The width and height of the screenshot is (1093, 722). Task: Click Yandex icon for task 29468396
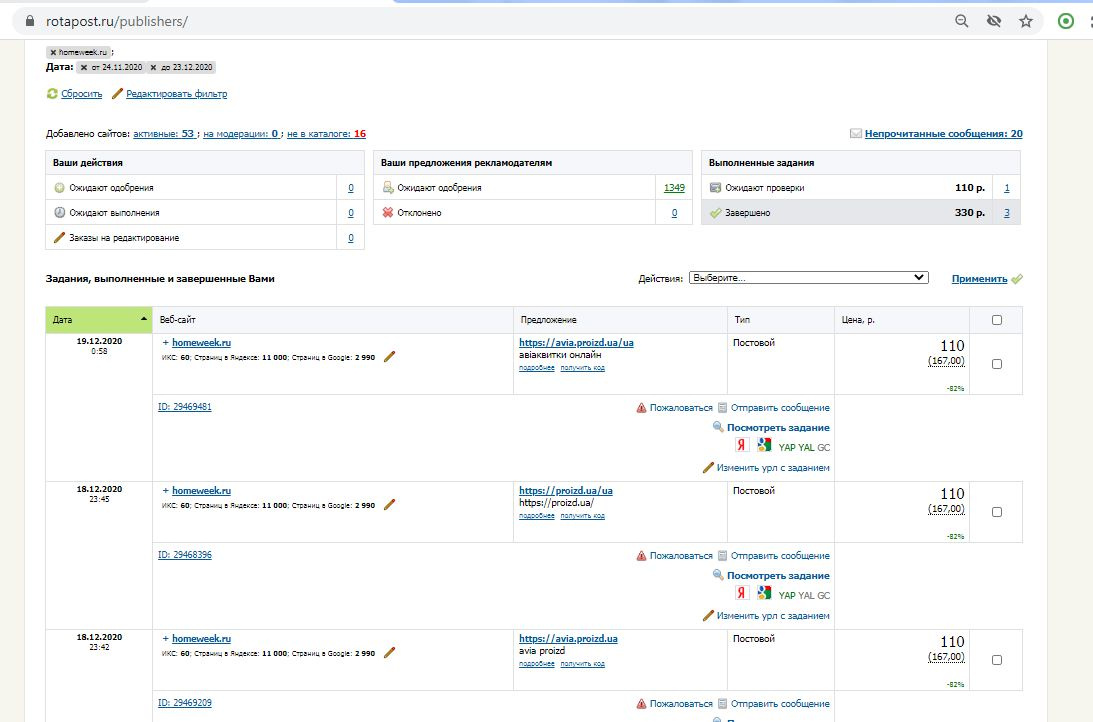tap(741, 592)
